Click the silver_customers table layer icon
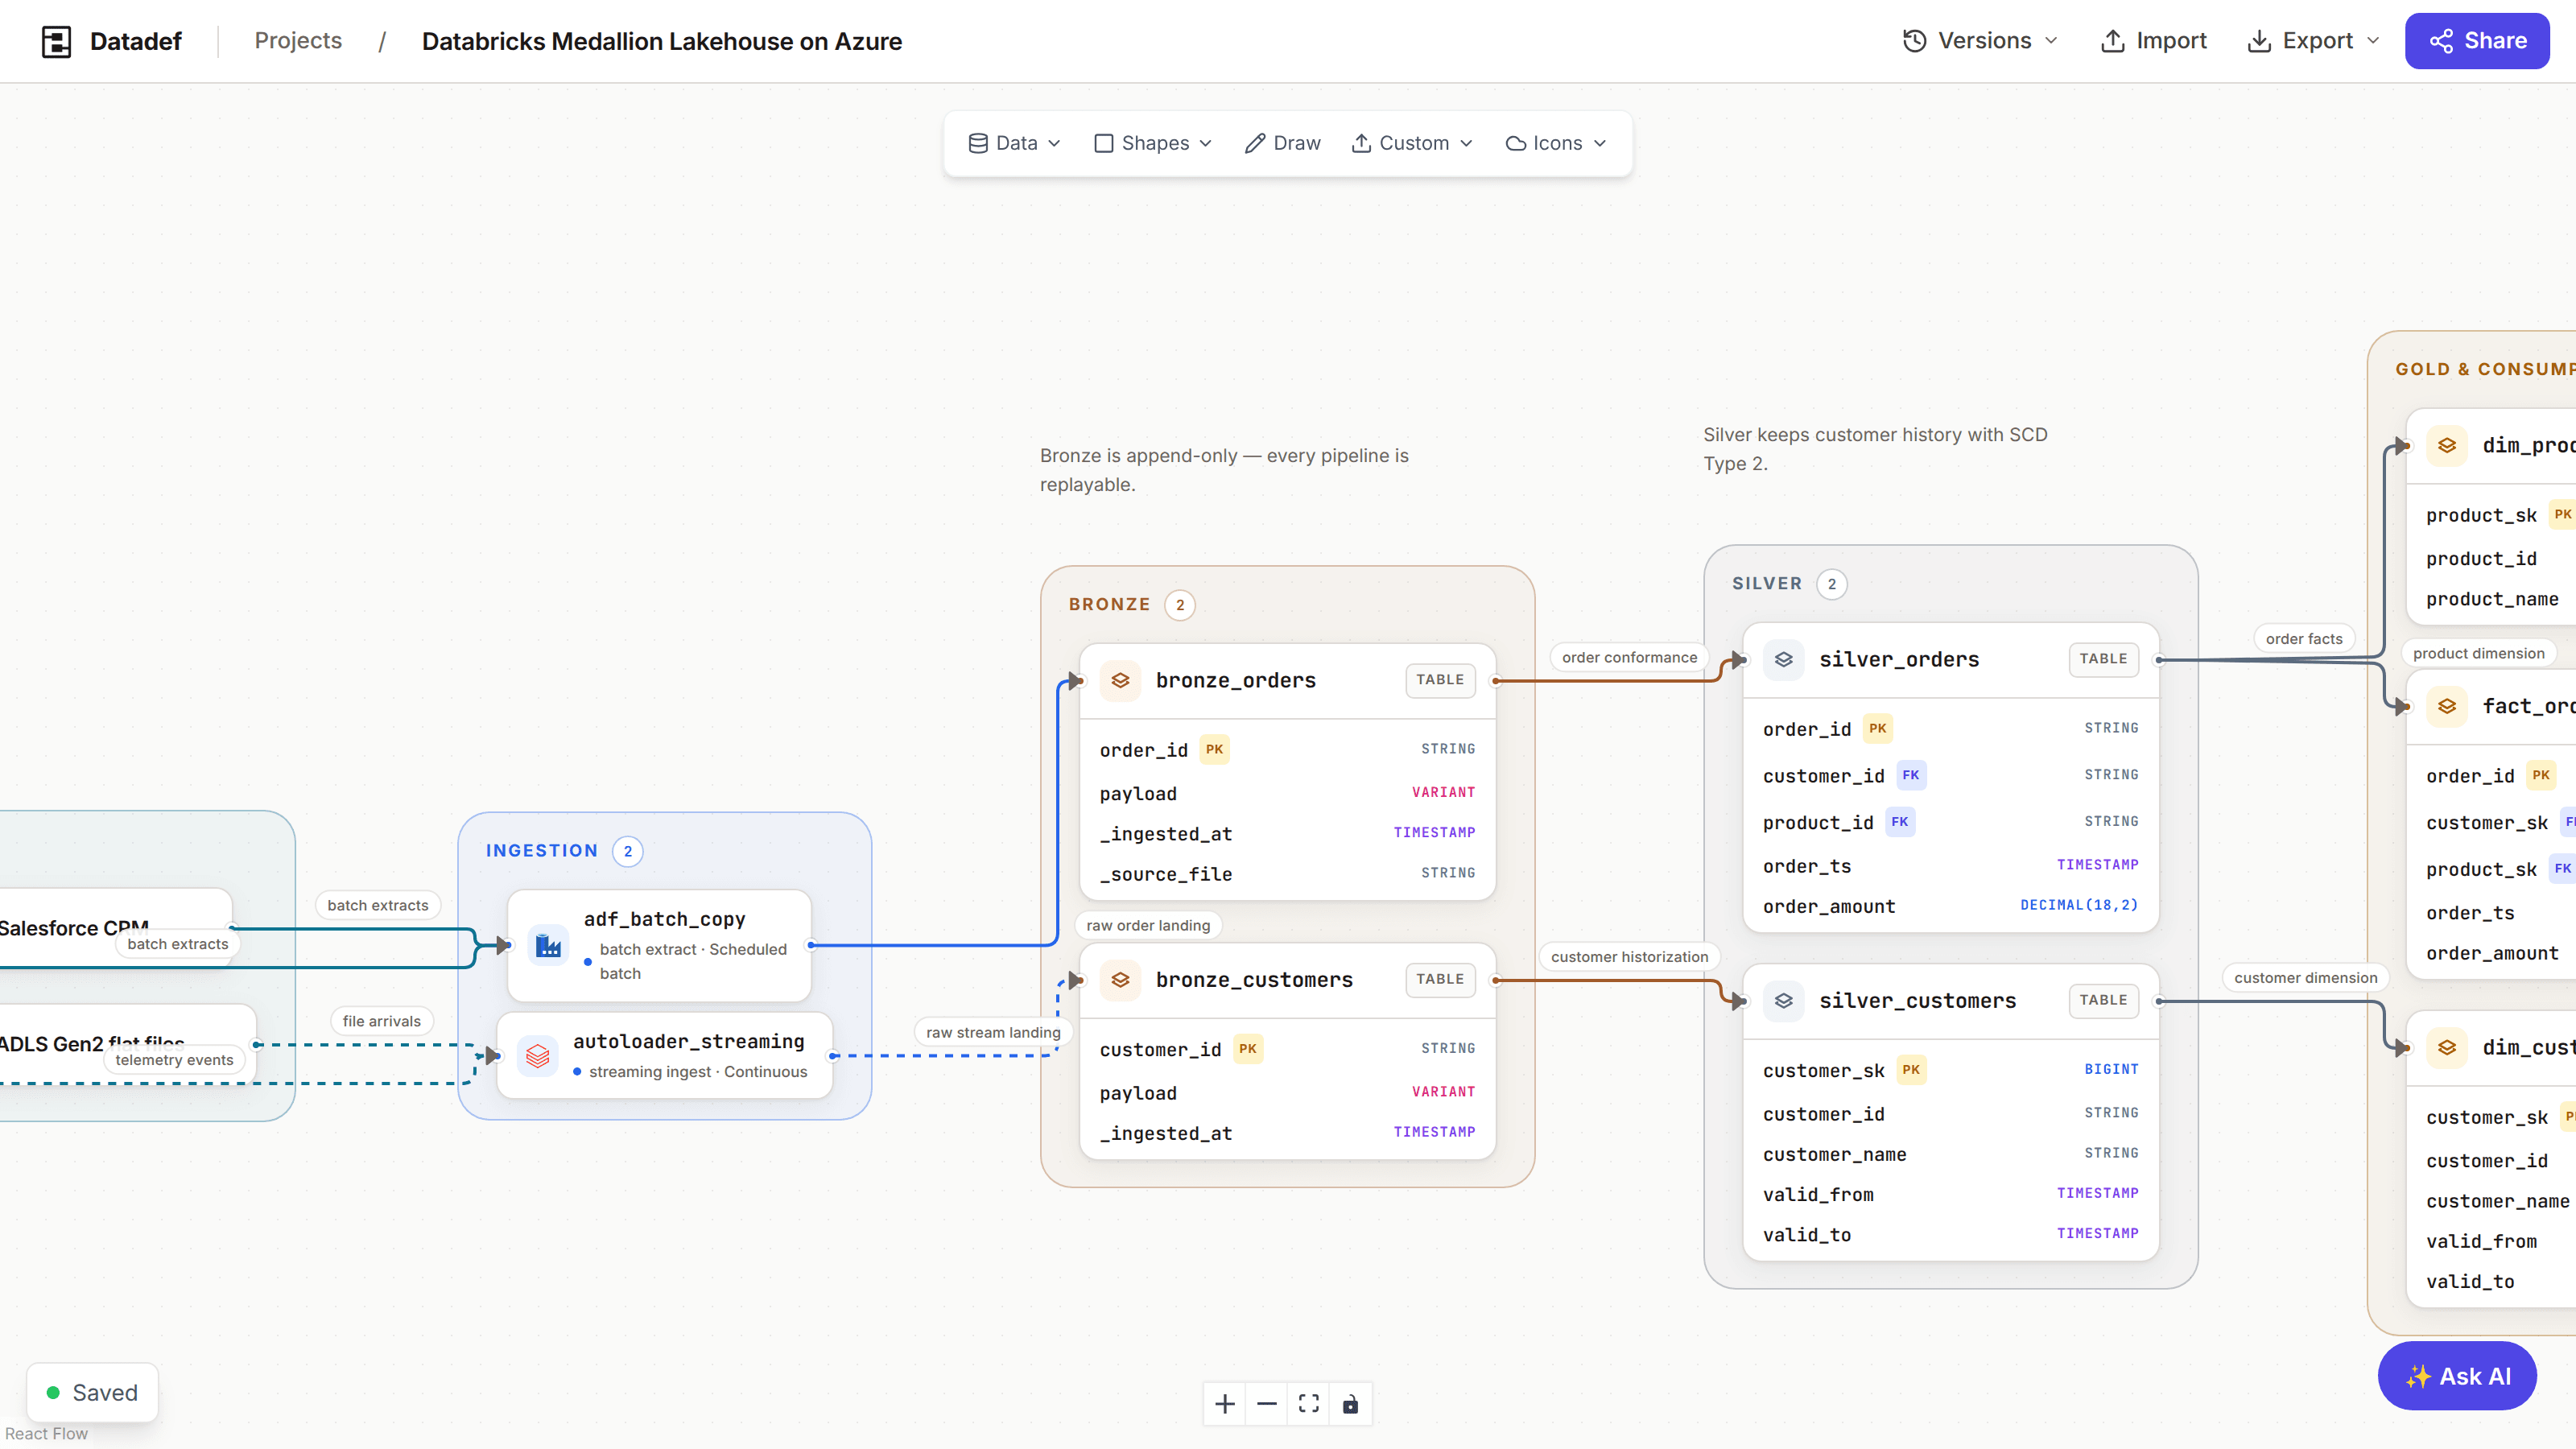The width and height of the screenshot is (2576, 1449). pyautogui.click(x=1783, y=1000)
